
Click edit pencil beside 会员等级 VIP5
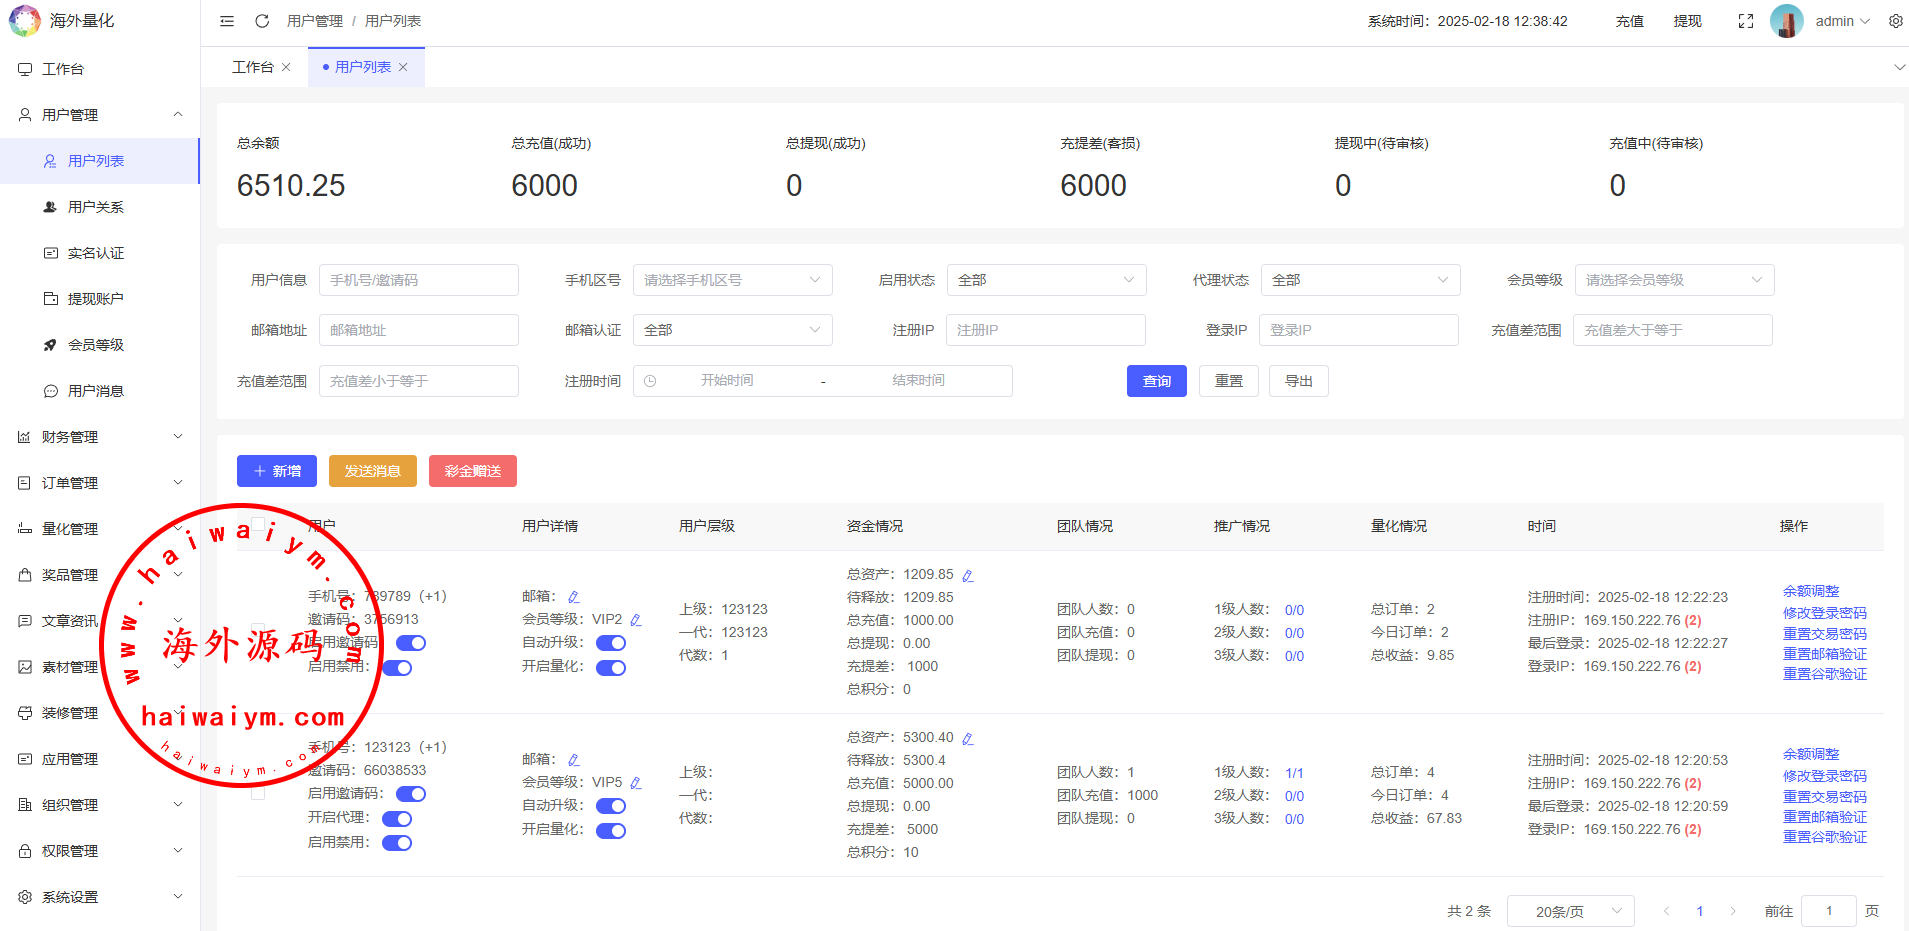pos(636,783)
